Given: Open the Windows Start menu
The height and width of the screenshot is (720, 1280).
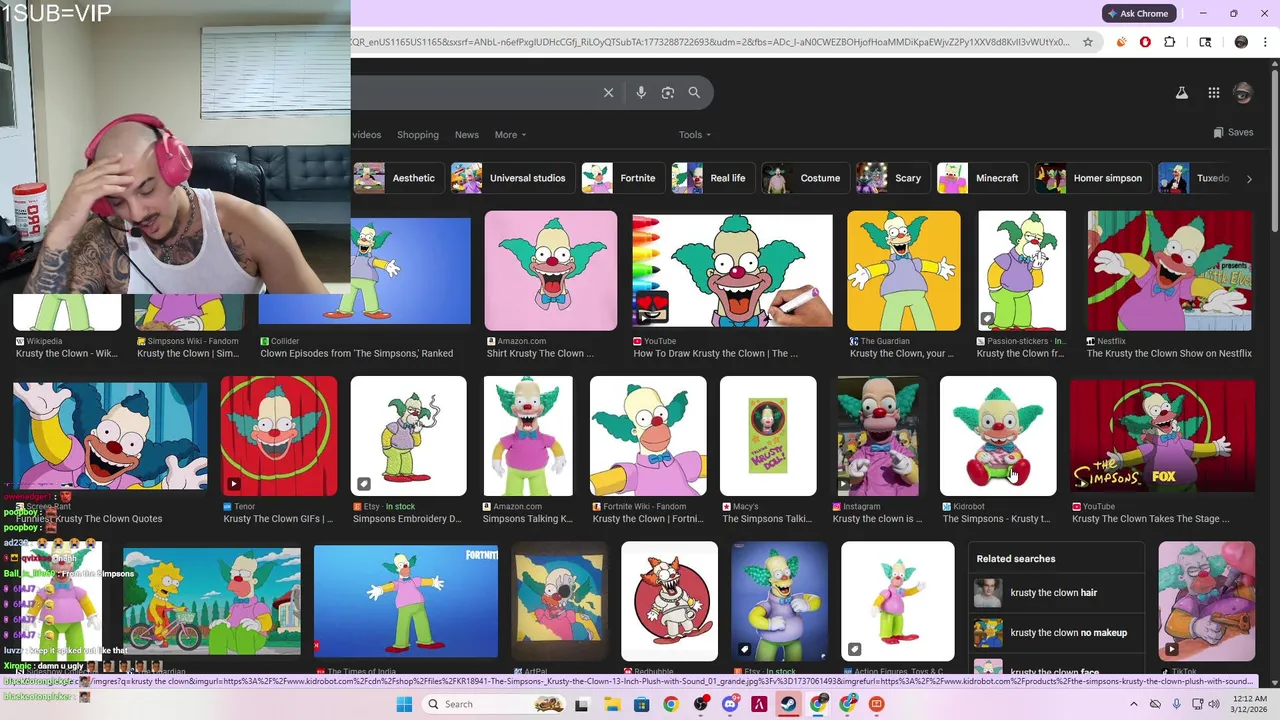Looking at the screenshot, I should 404,704.
